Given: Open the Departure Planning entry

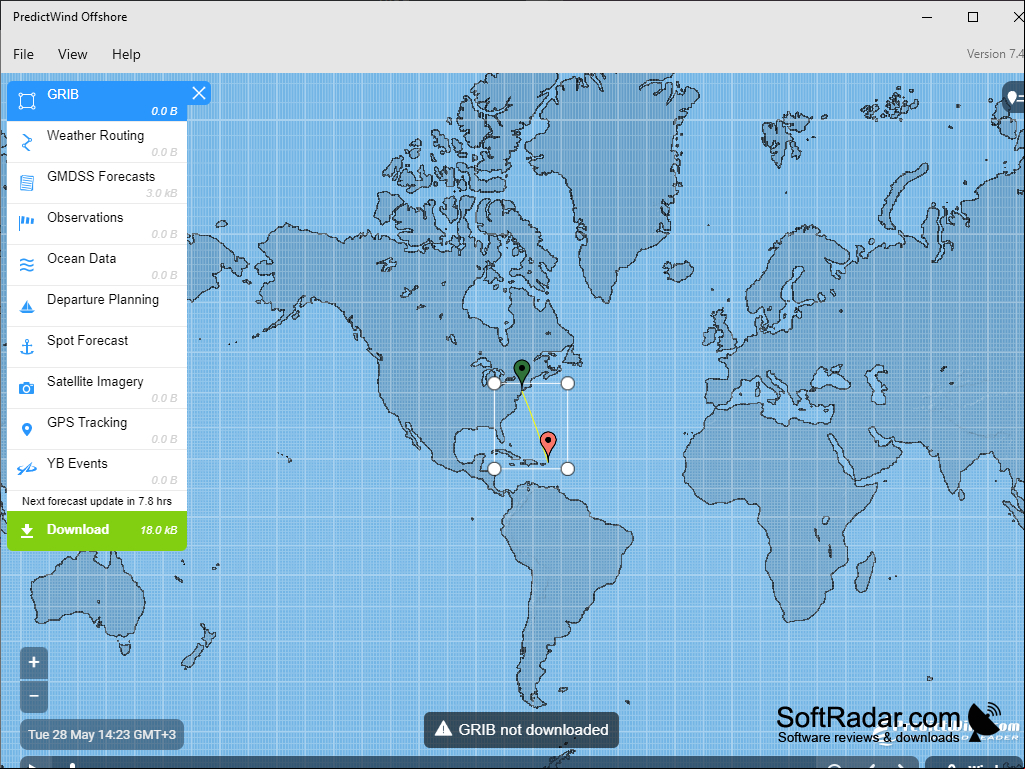Looking at the screenshot, I should (97, 306).
